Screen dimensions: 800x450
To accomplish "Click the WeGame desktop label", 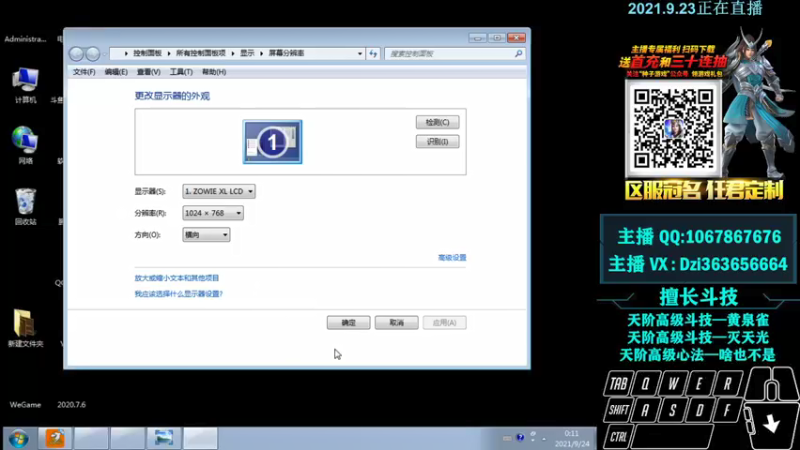I will (25, 405).
